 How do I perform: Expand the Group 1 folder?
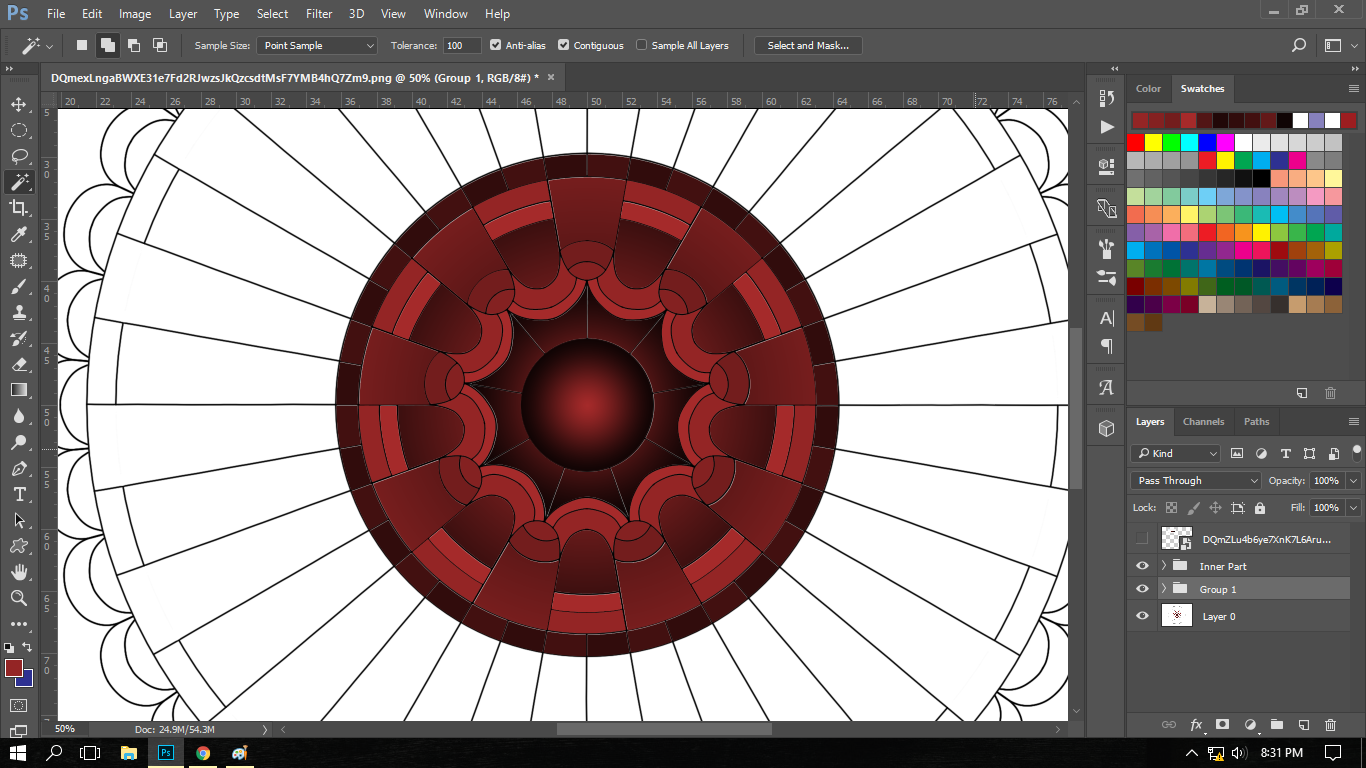click(x=1163, y=589)
